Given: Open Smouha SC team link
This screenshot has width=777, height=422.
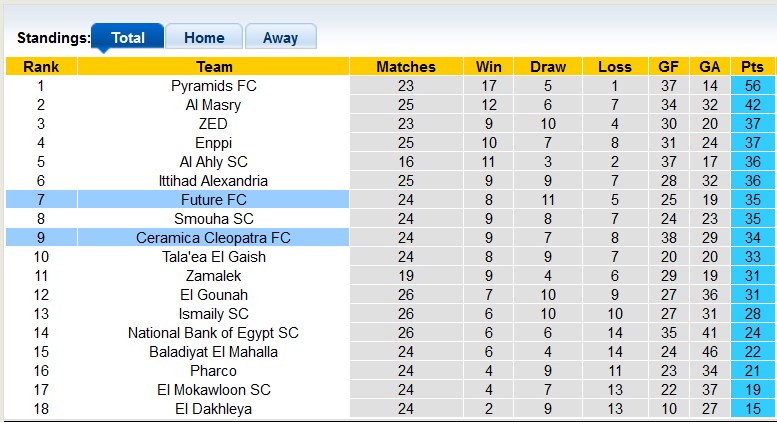Looking at the screenshot, I should (213, 219).
